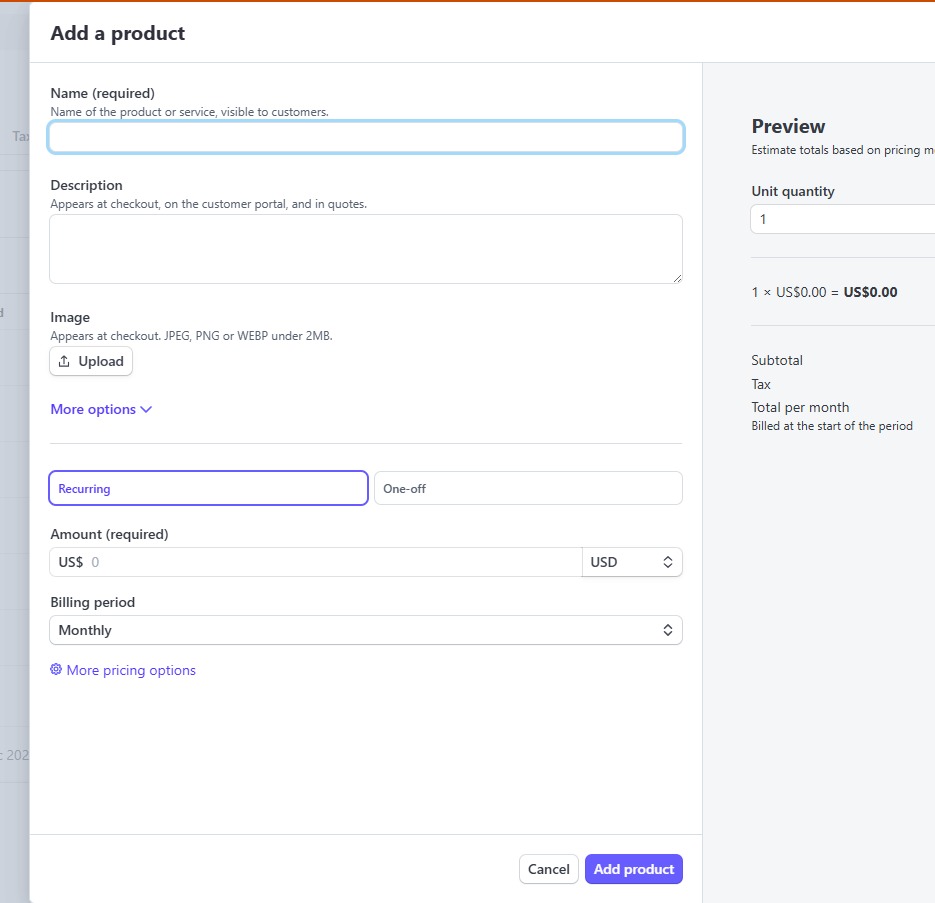Select the Recurring pricing option

(x=208, y=488)
